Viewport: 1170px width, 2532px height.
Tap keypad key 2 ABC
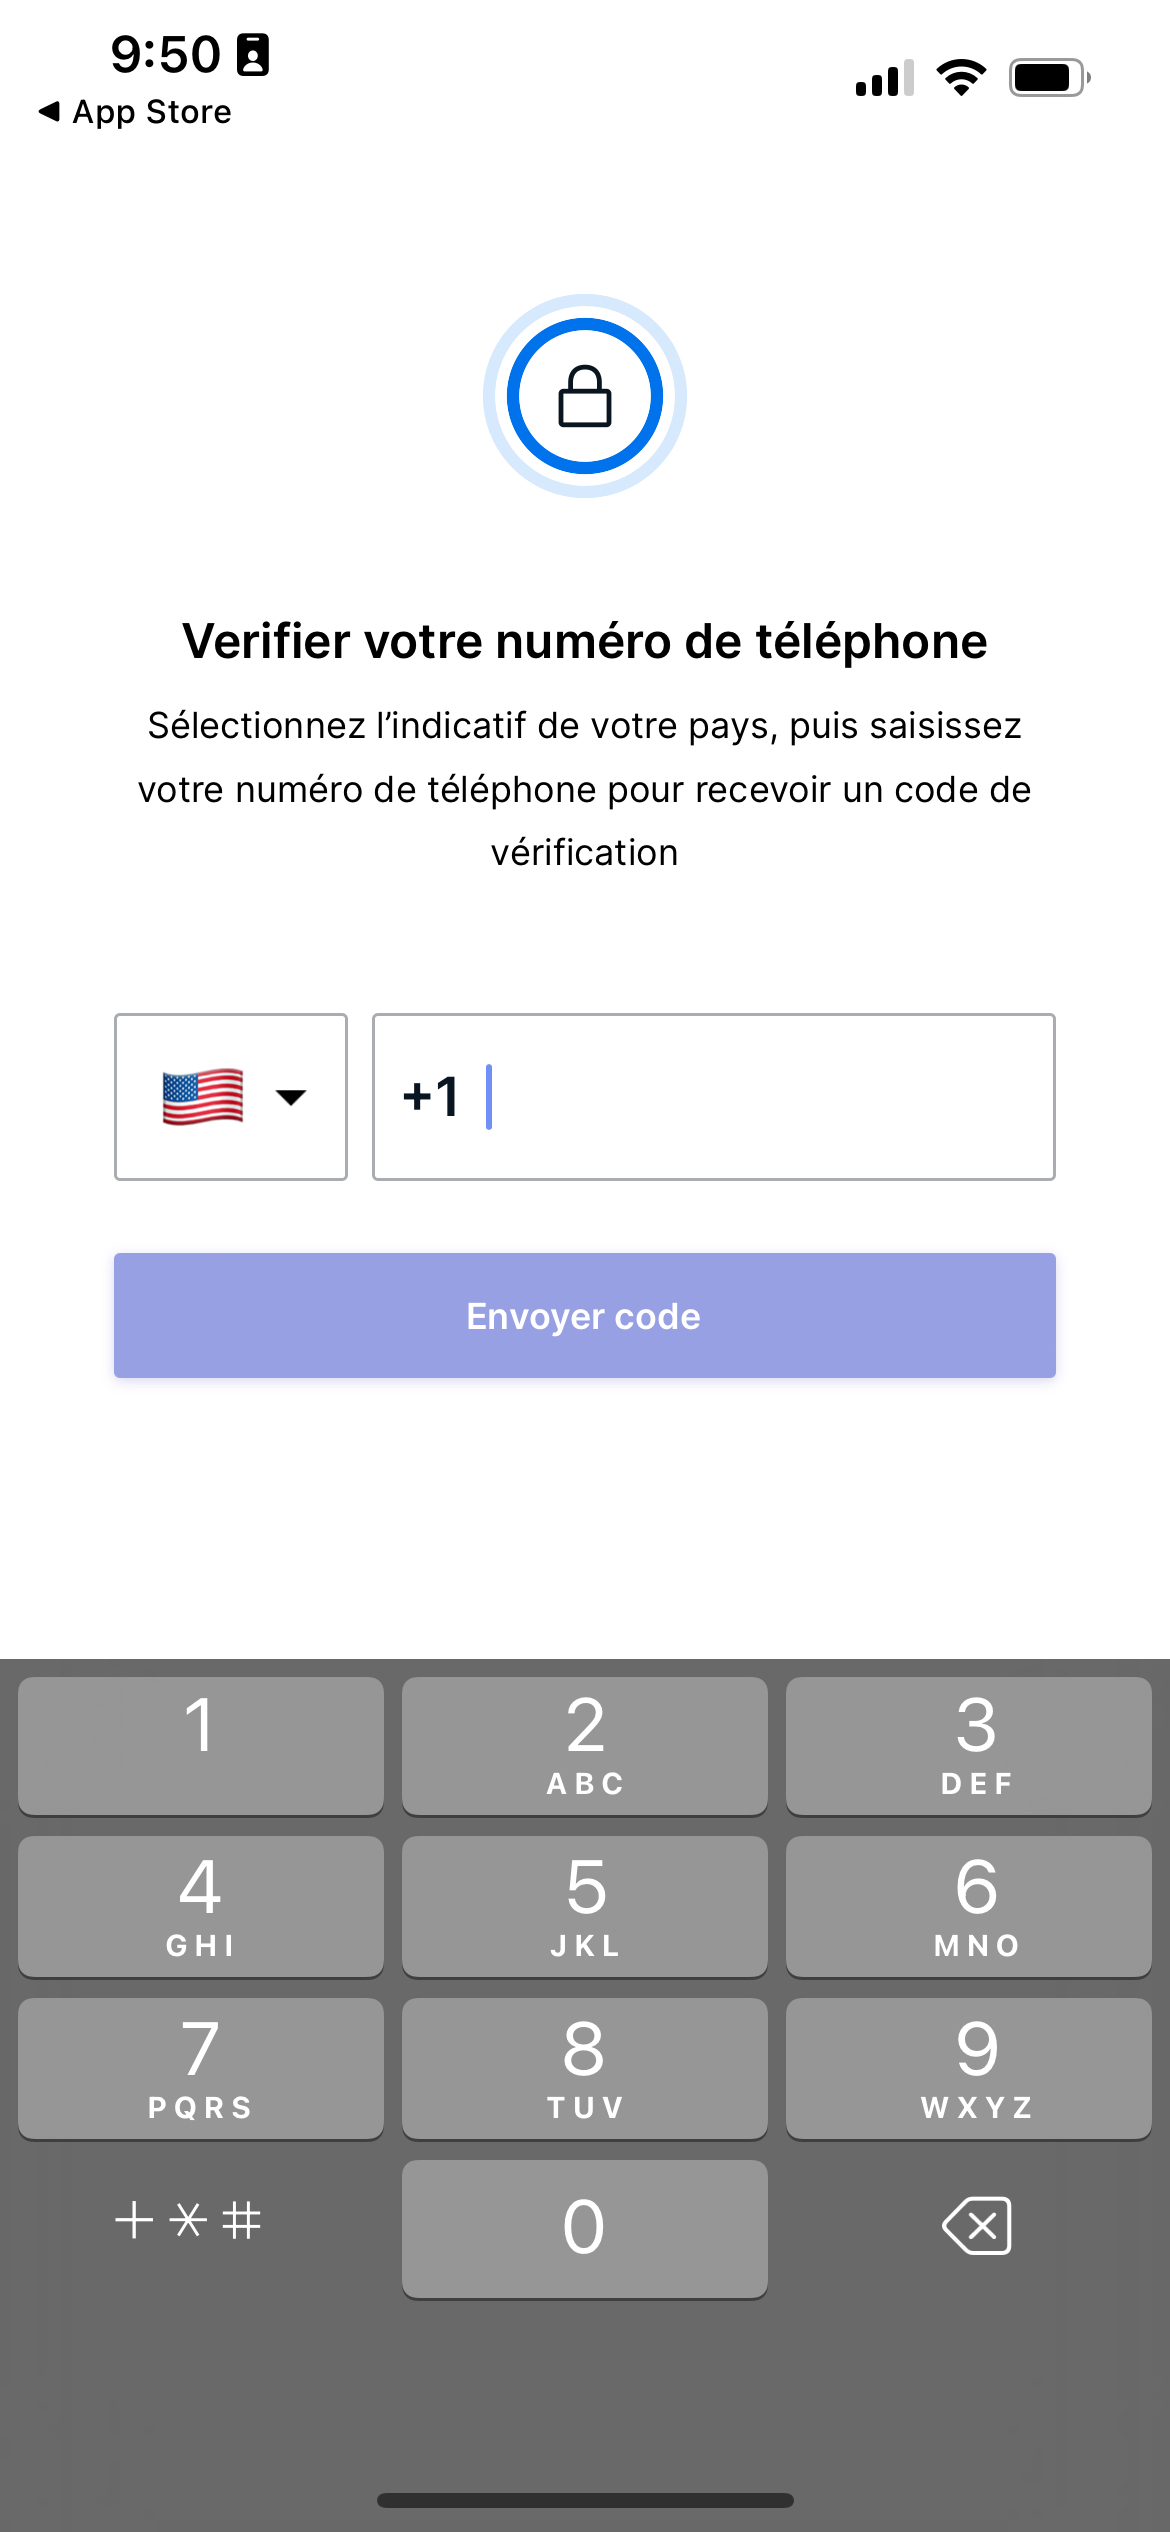pos(585,1745)
